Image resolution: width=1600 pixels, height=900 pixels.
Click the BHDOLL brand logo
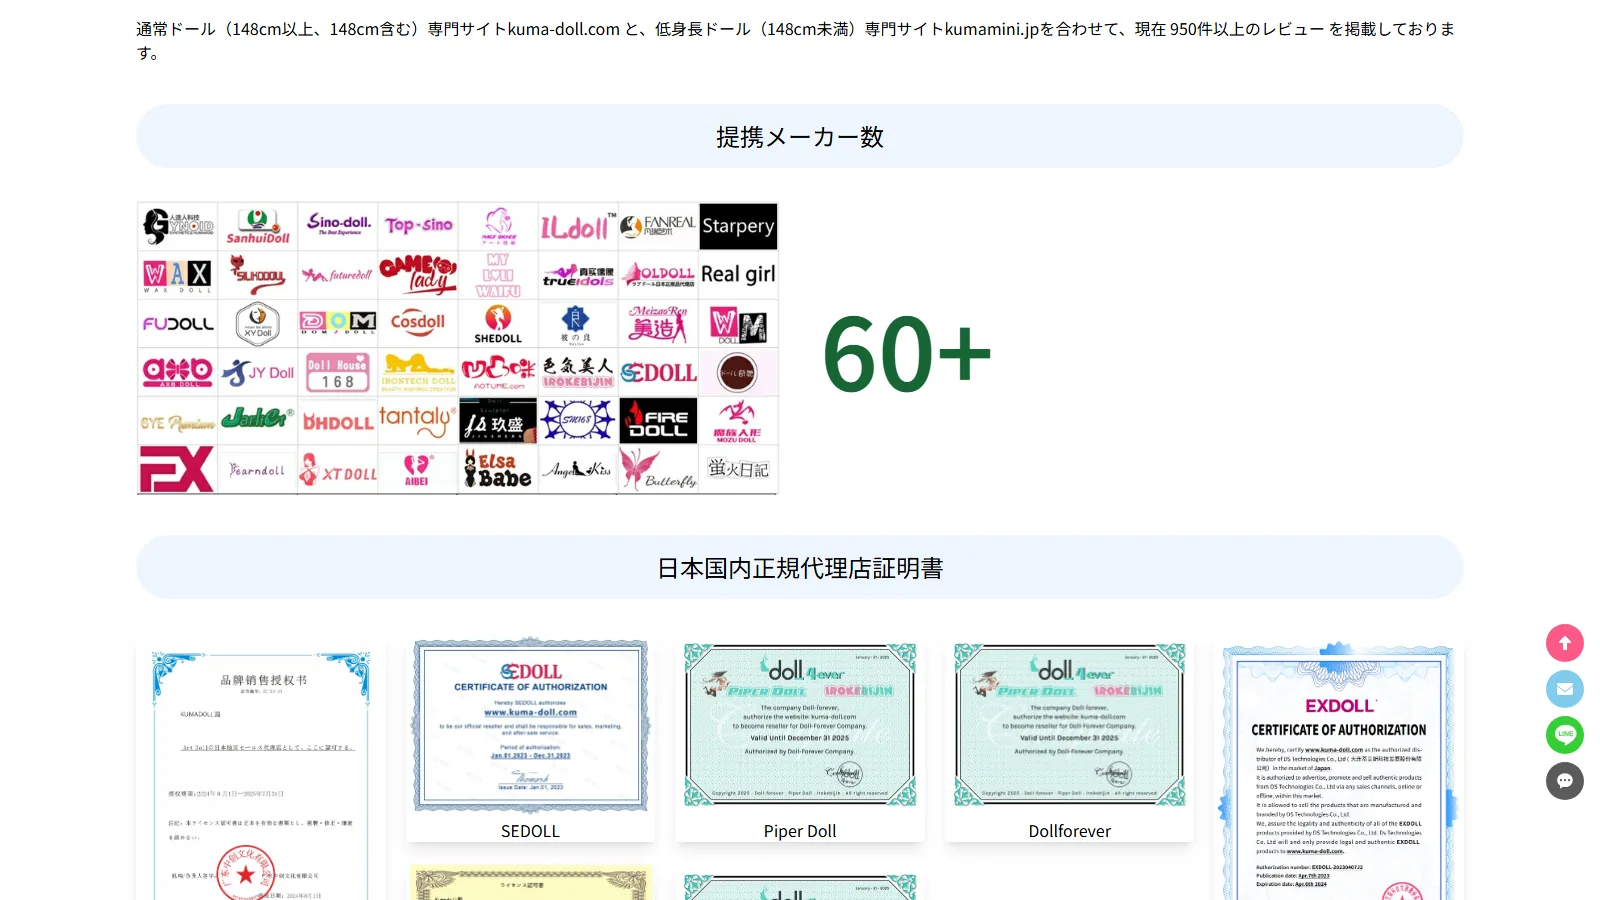click(338, 421)
